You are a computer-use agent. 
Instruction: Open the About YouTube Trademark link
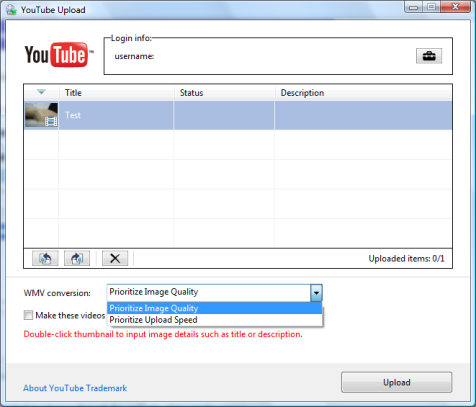[x=75, y=388]
